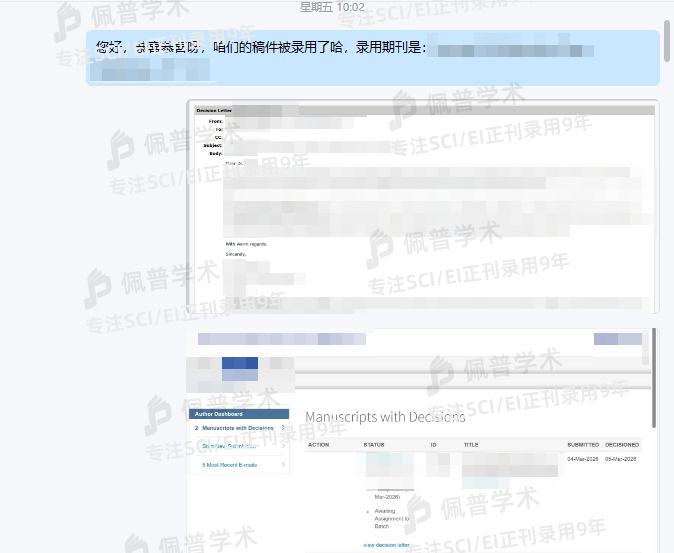Open 5 Most Recent E-mails item

[229, 464]
